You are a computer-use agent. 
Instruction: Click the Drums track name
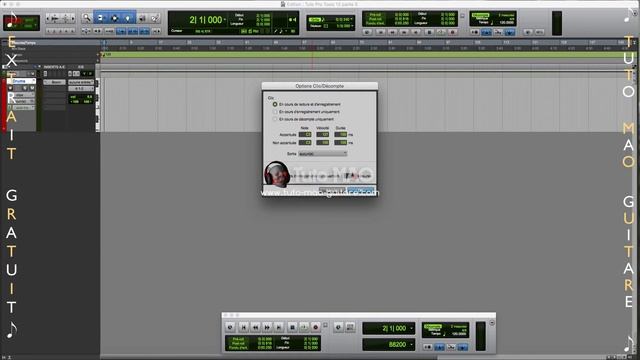pyautogui.click(x=19, y=81)
